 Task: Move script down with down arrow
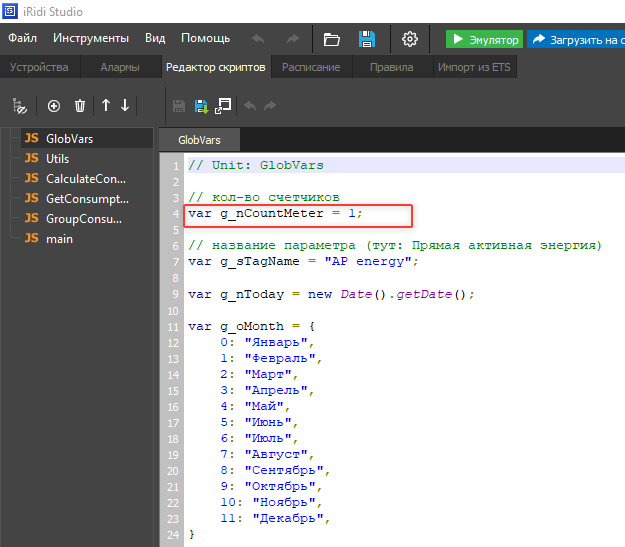125,105
